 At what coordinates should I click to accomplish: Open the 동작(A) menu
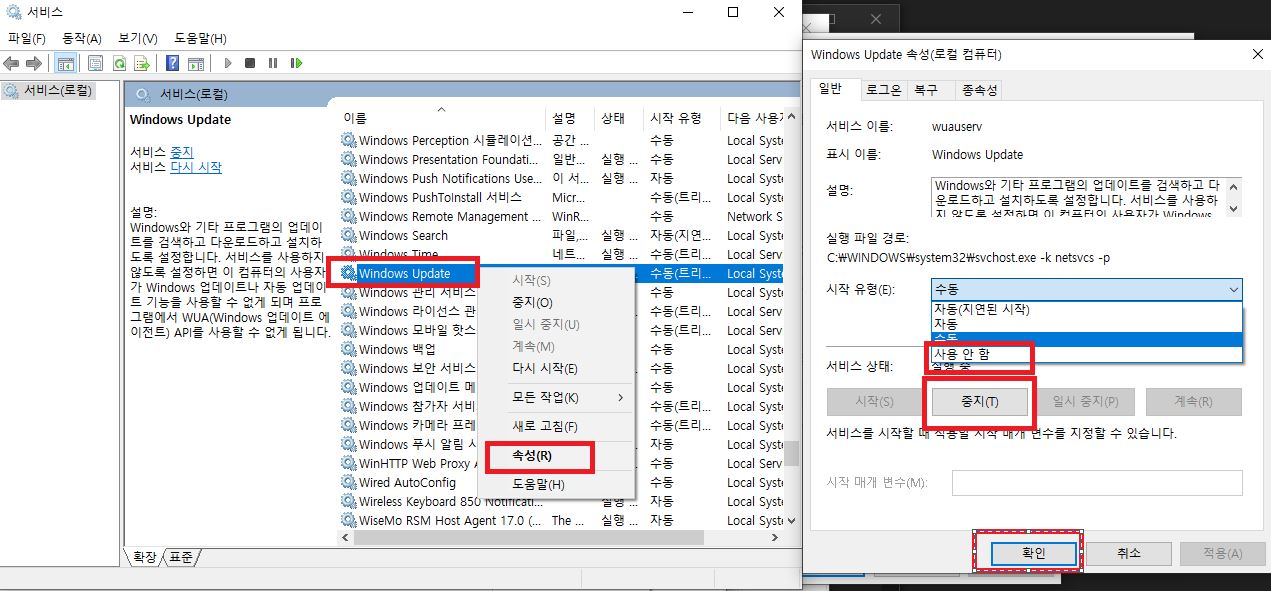(82, 39)
